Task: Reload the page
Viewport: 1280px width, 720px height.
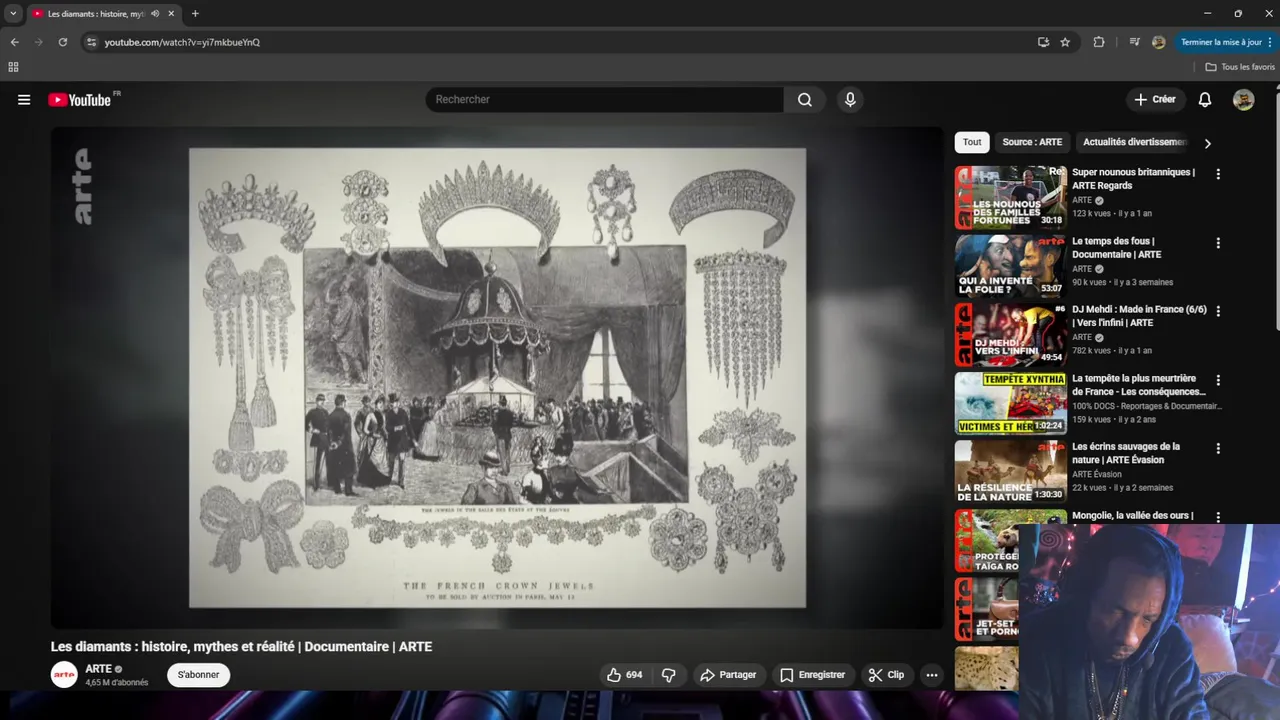Action: click(x=62, y=42)
